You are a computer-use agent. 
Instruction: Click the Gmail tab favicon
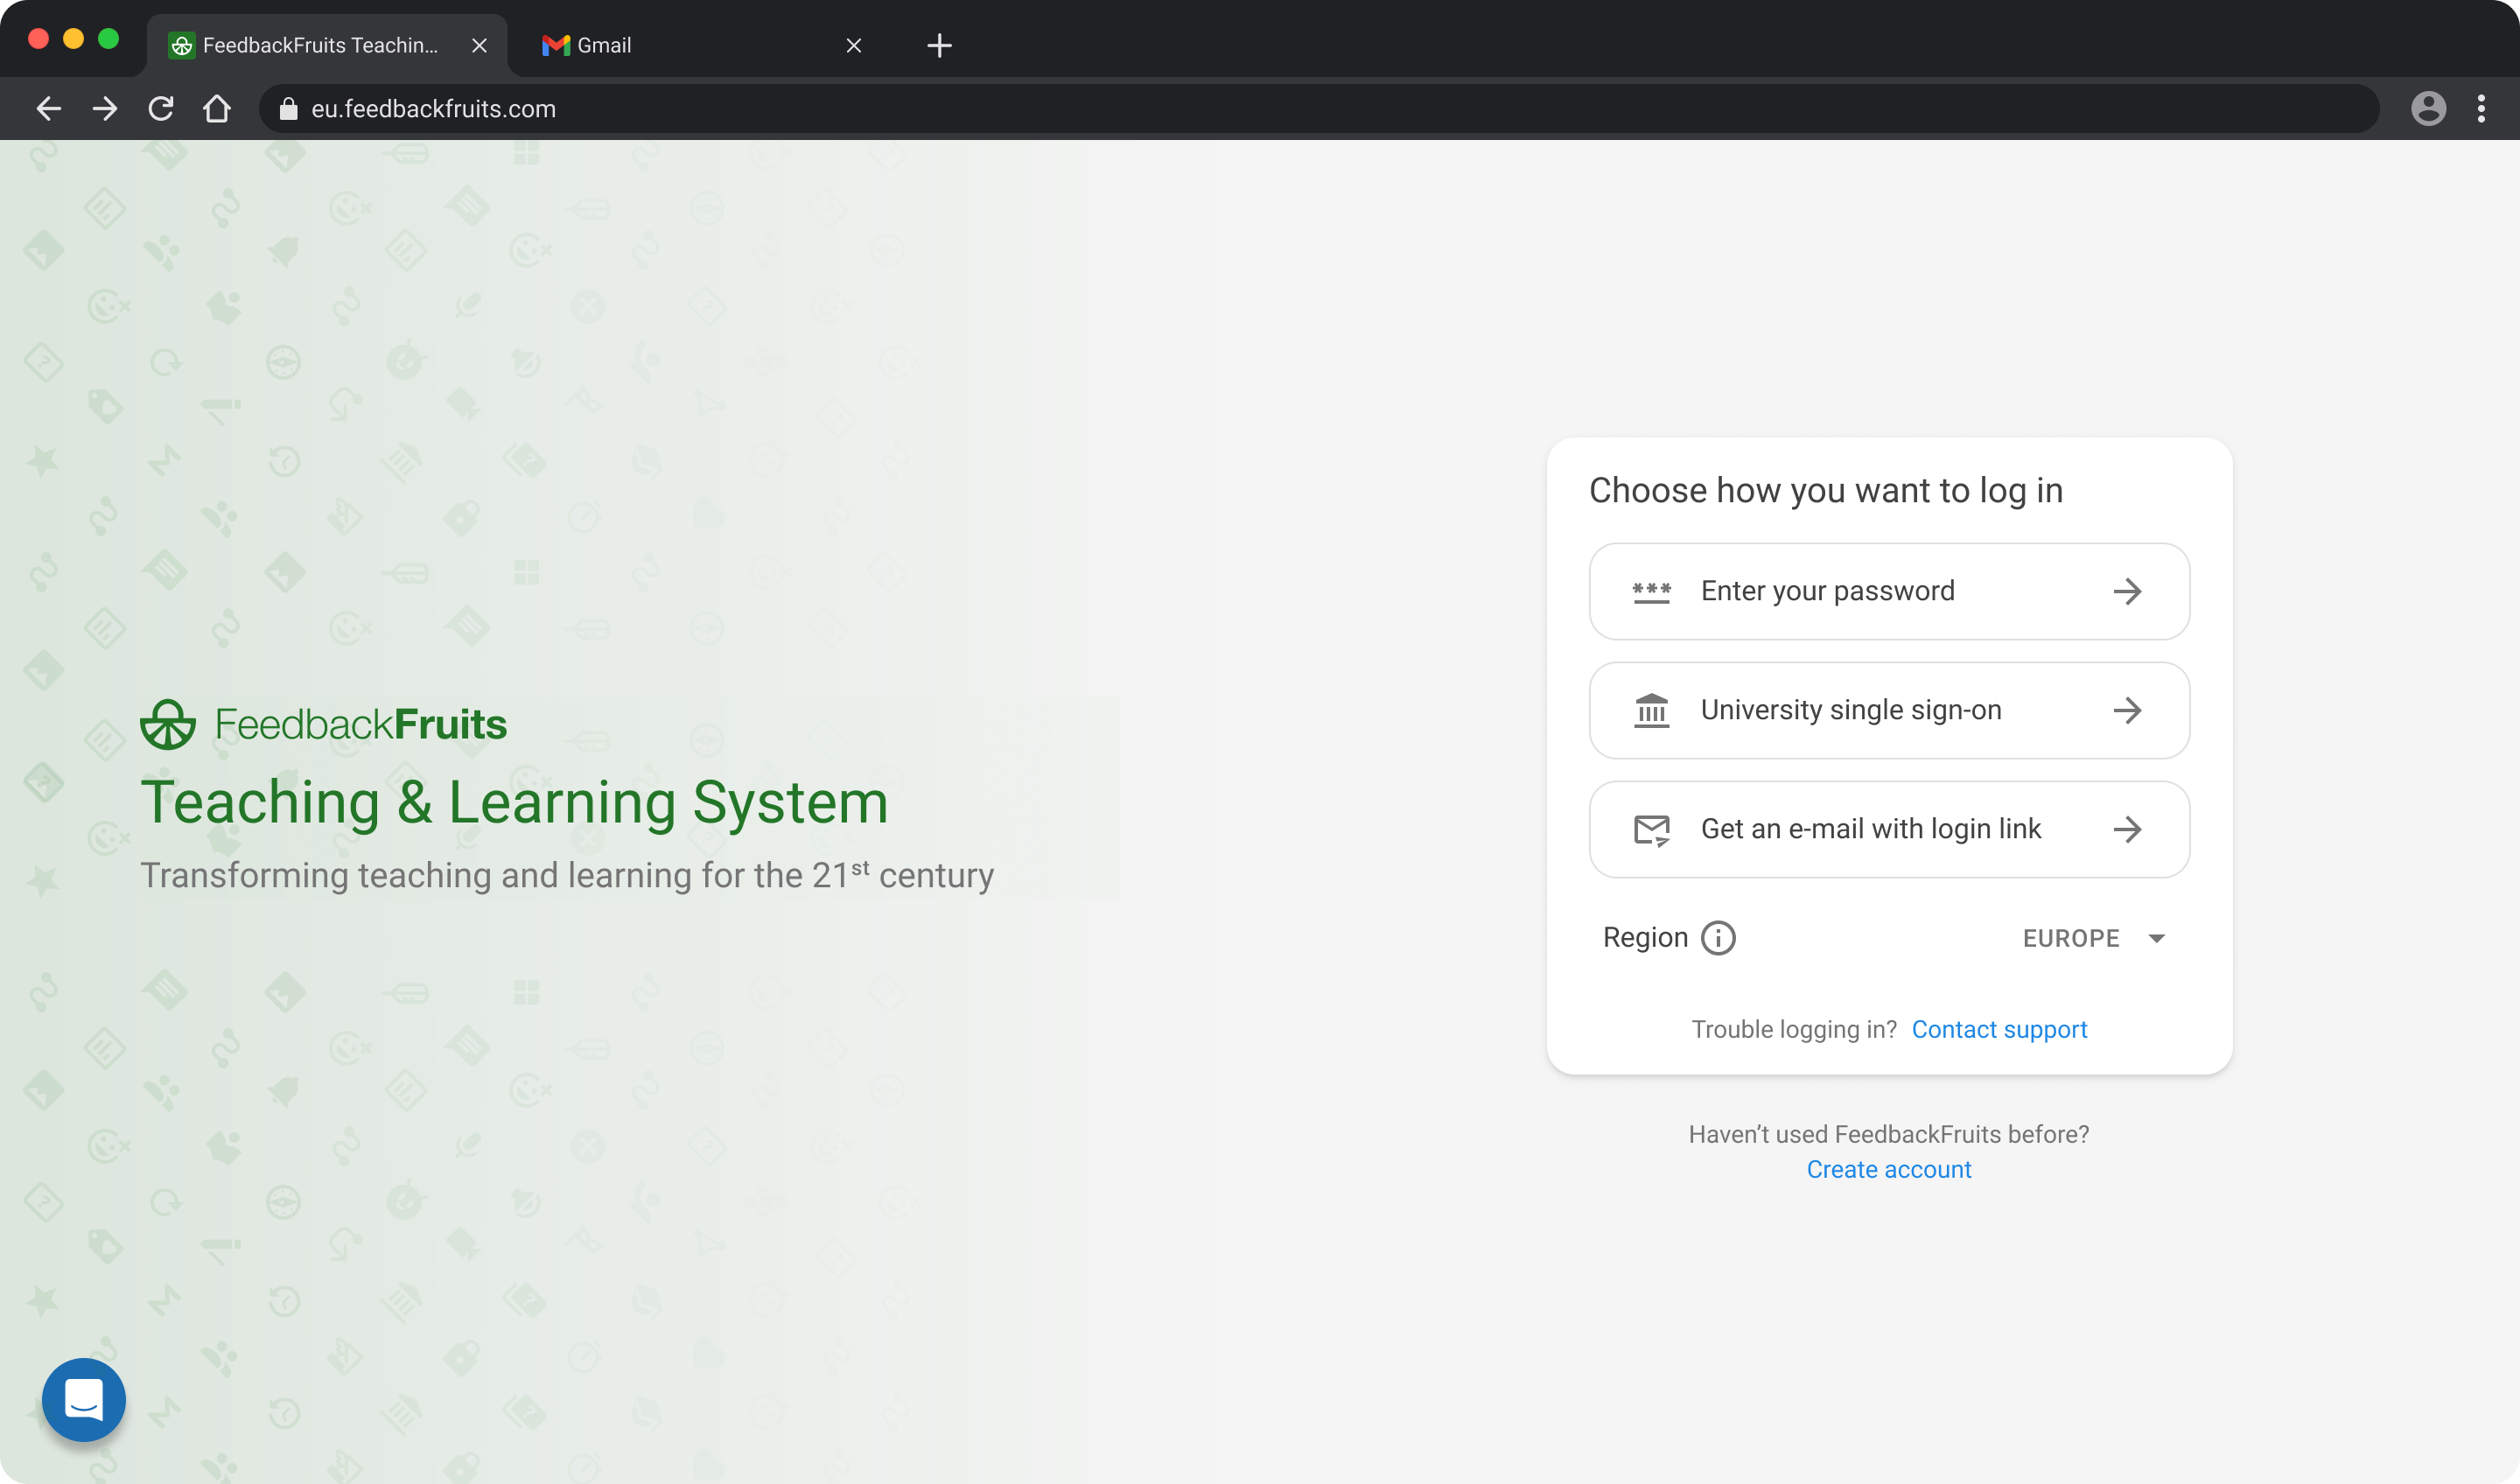555,45
